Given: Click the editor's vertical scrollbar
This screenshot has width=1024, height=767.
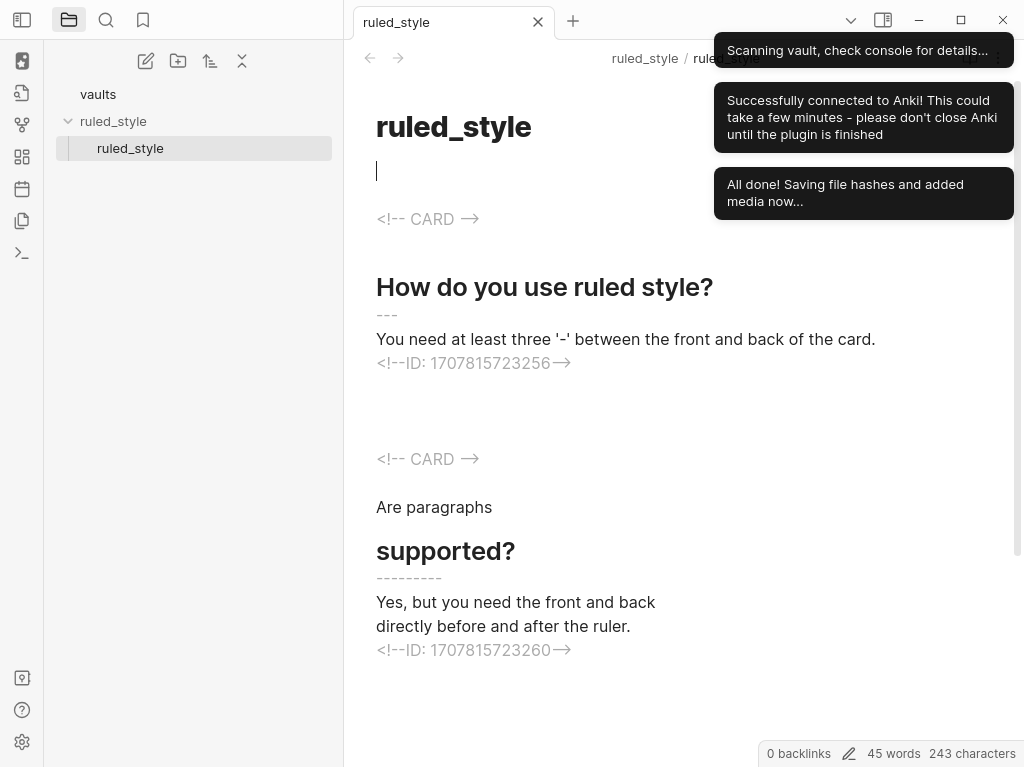Looking at the screenshot, I should click(x=1018, y=320).
